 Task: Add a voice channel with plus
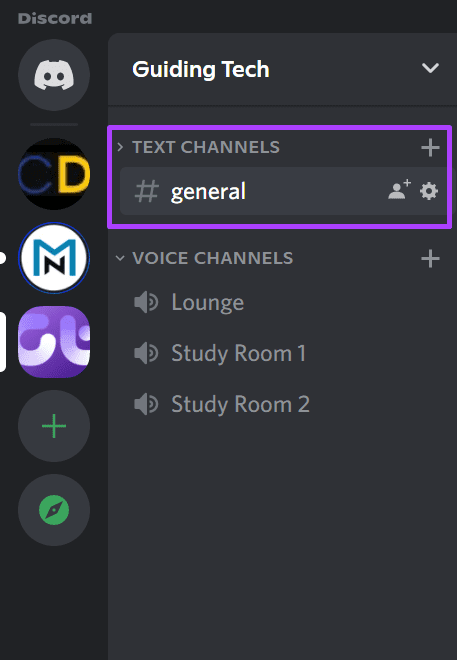pyautogui.click(x=430, y=258)
